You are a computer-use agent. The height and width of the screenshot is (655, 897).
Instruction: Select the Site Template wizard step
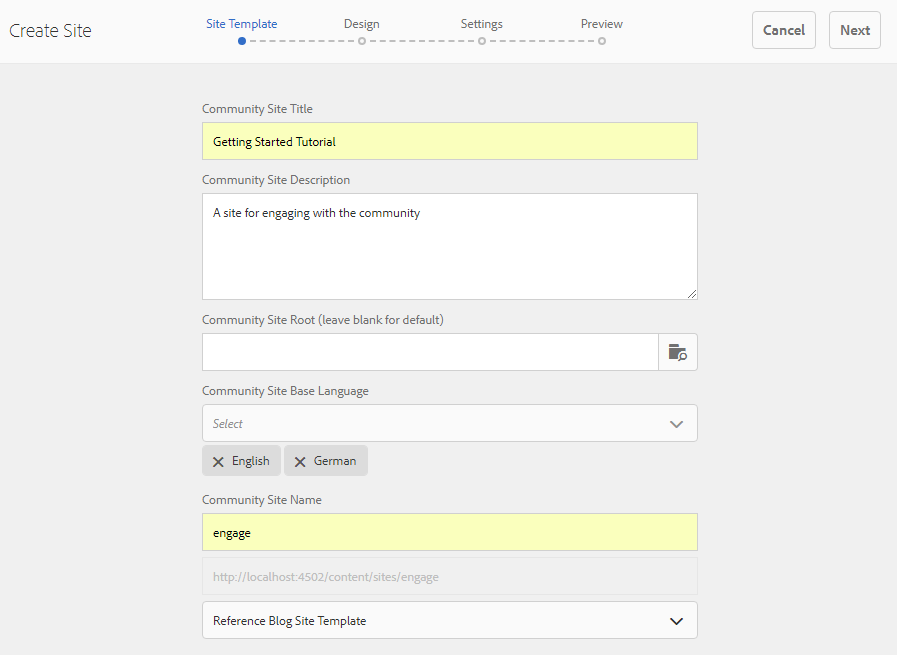[241, 24]
